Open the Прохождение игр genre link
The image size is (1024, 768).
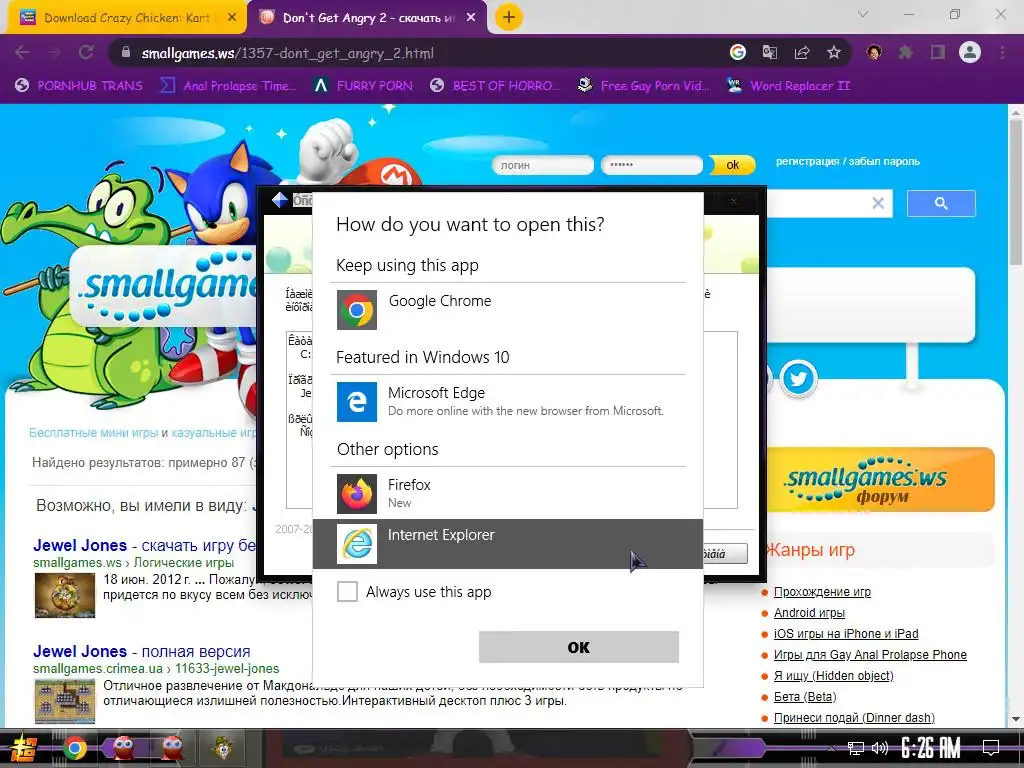coord(822,592)
